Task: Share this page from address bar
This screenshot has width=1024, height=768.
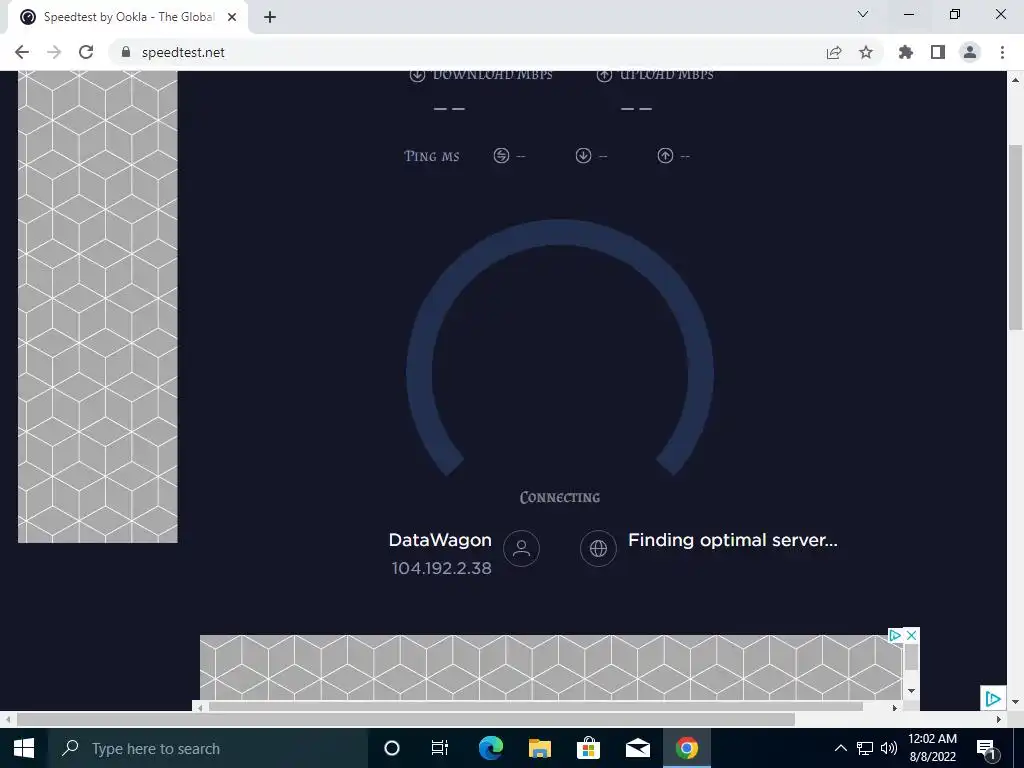Action: click(x=834, y=52)
